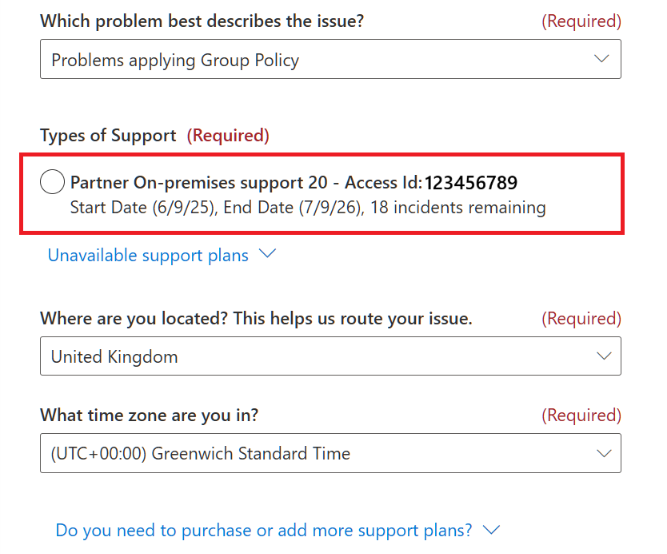Click the chevron arrow in the United Kingdom field
This screenshot has height=554, width=667.
tap(602, 356)
